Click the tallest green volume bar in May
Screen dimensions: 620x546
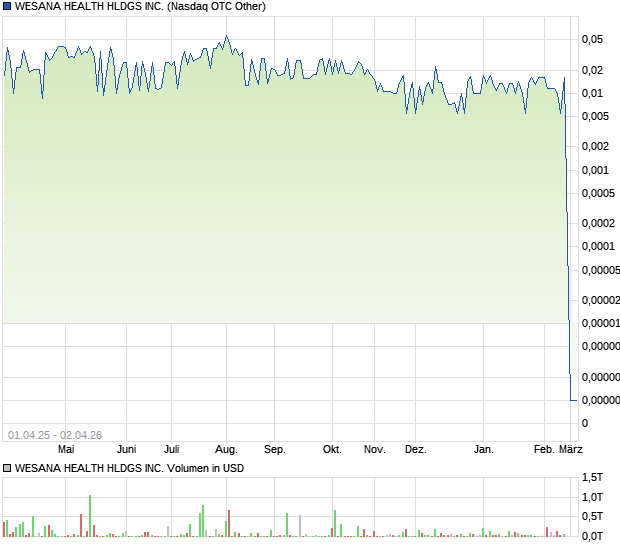(90, 516)
